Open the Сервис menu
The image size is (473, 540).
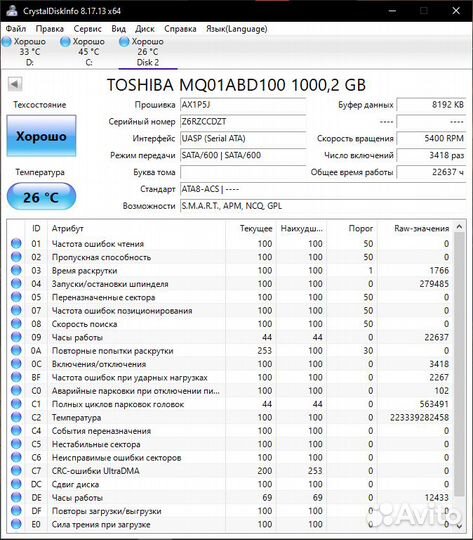tap(88, 29)
